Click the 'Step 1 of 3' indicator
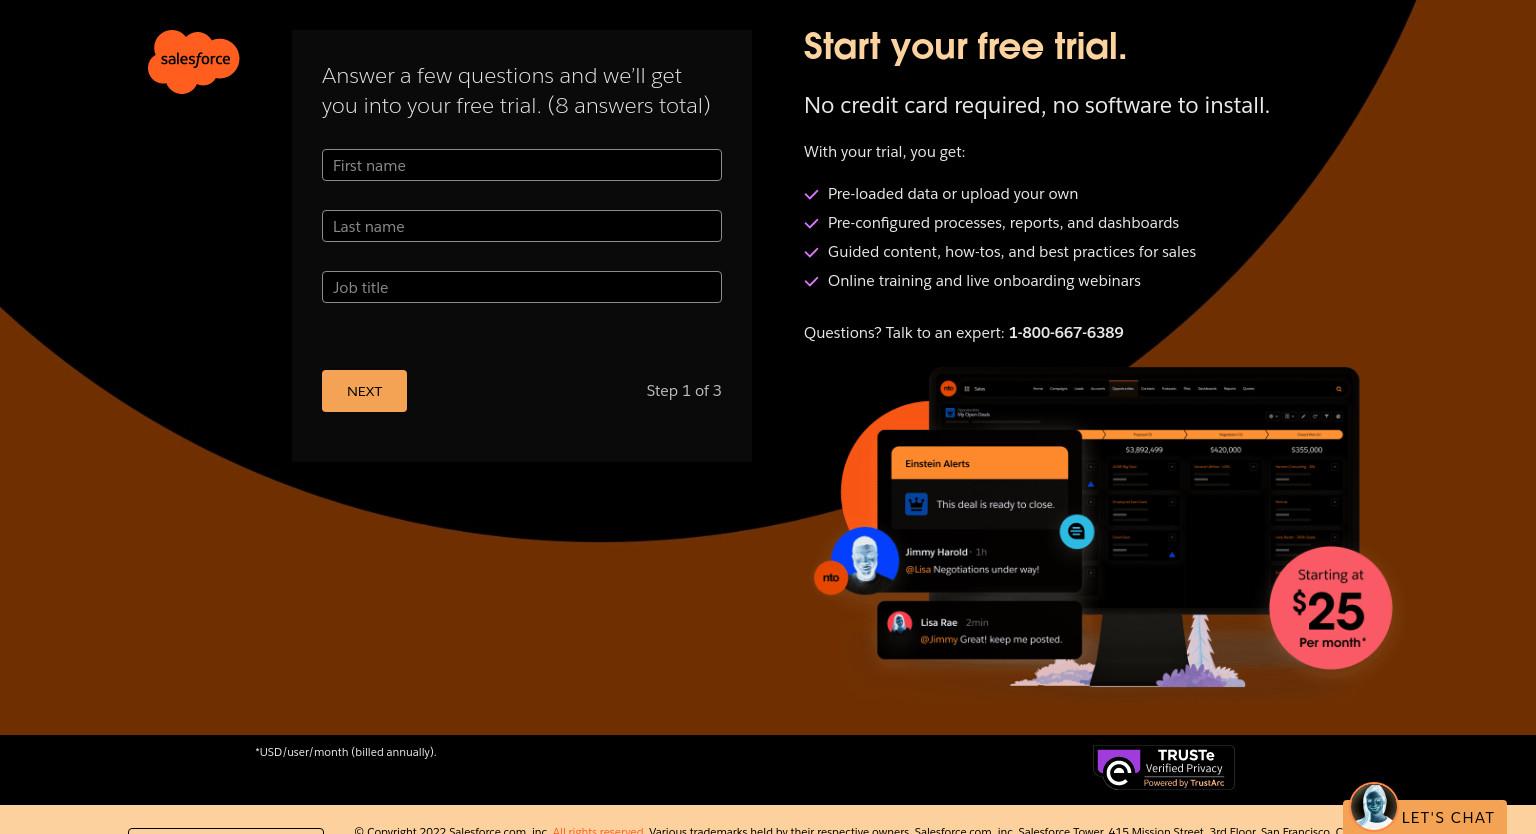This screenshot has height=834, width=1536. (684, 391)
